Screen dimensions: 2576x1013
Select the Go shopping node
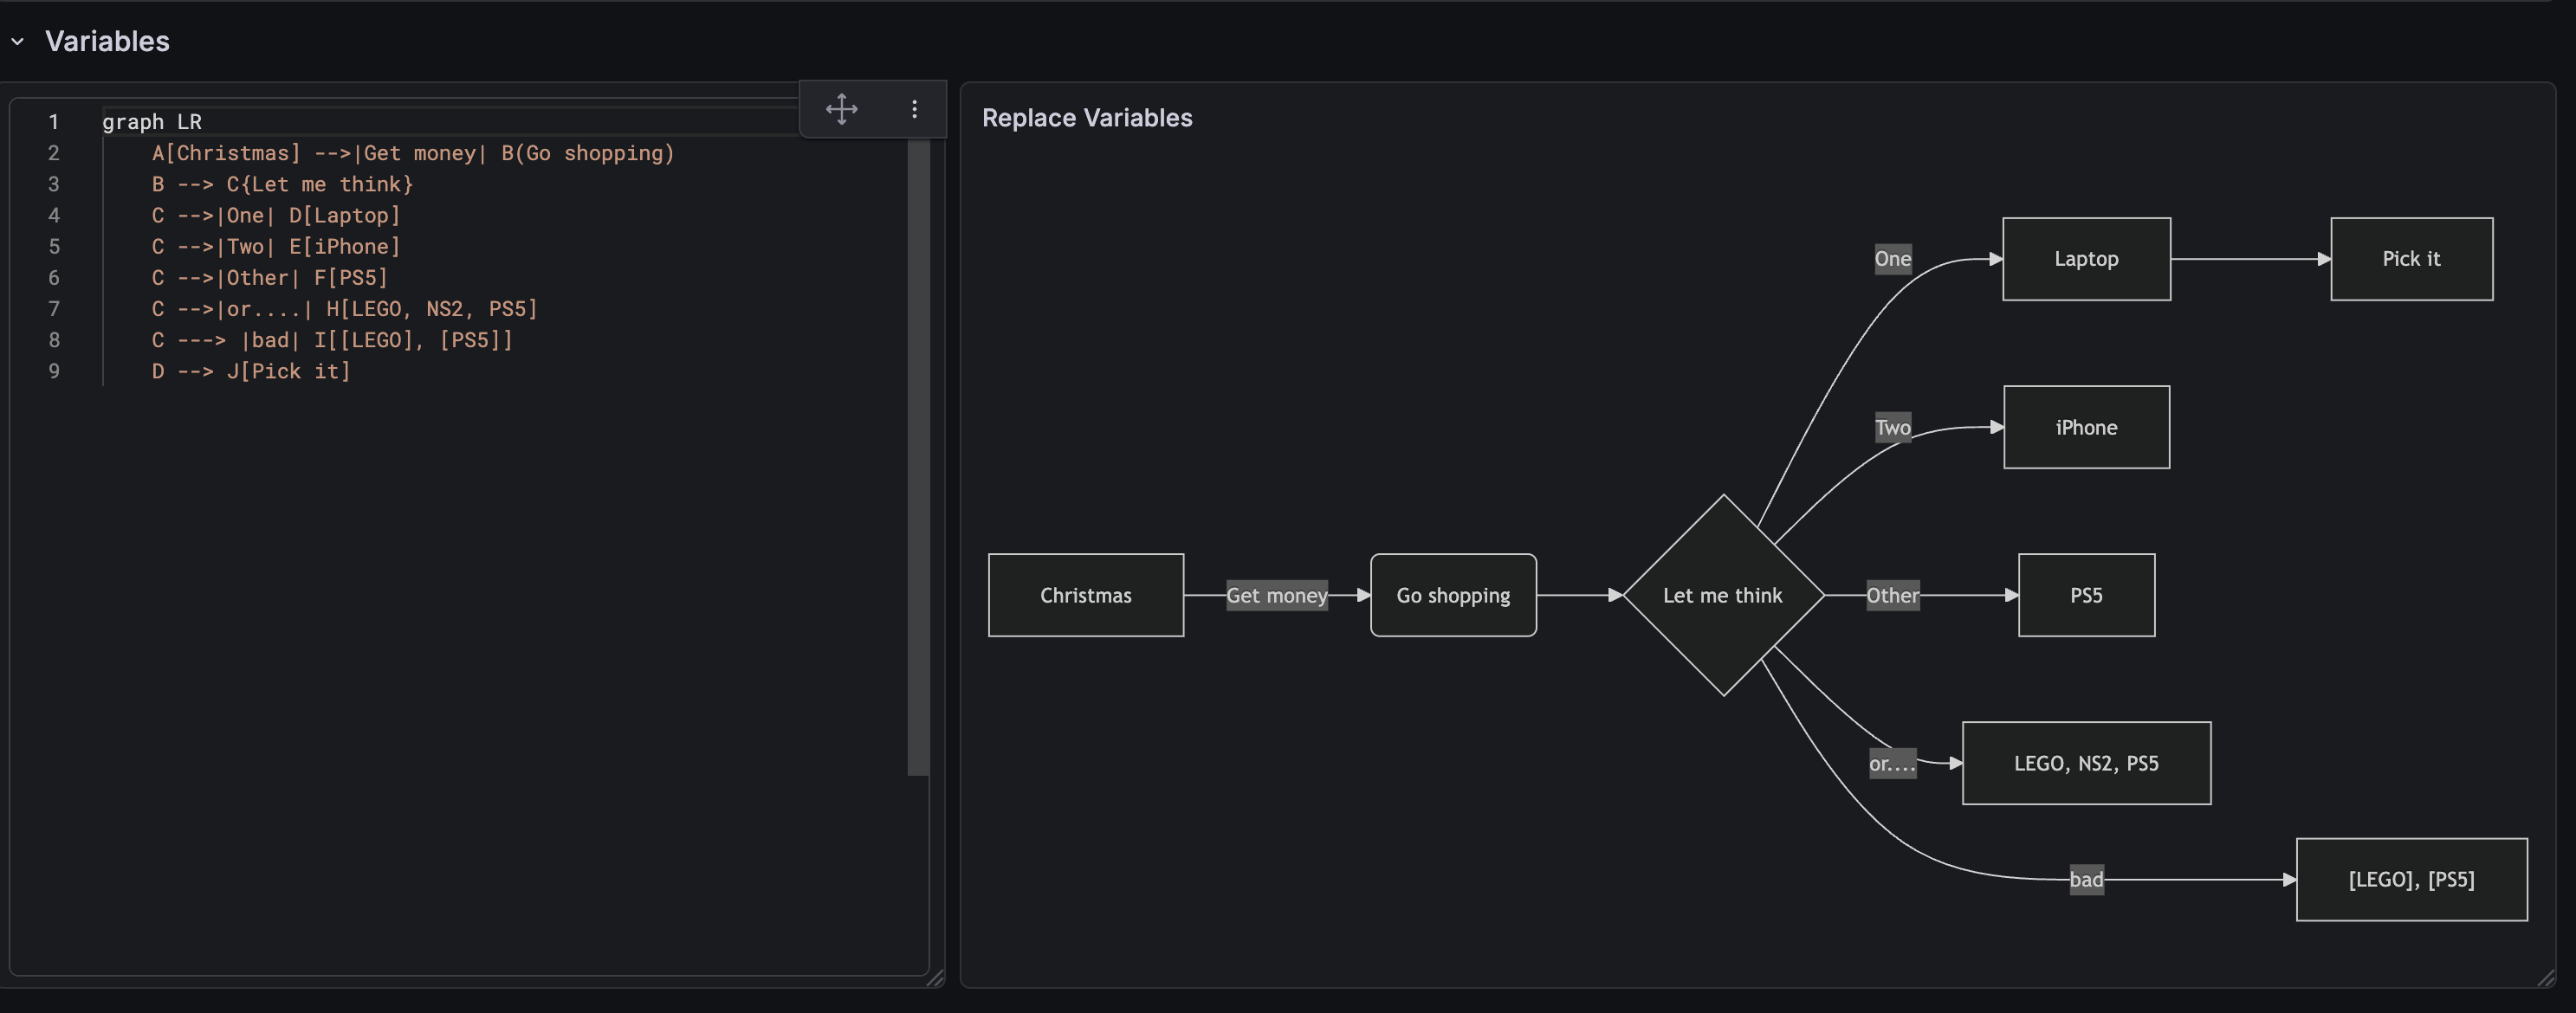tap(1452, 595)
